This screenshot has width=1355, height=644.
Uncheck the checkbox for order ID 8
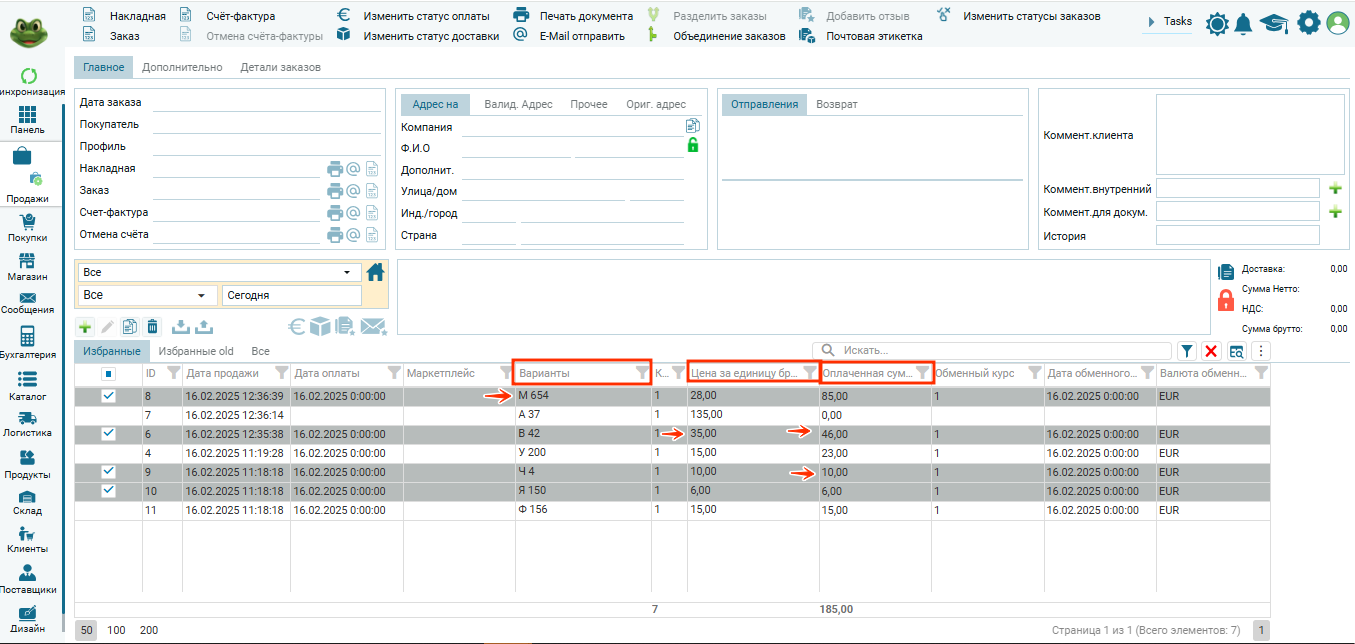point(109,396)
